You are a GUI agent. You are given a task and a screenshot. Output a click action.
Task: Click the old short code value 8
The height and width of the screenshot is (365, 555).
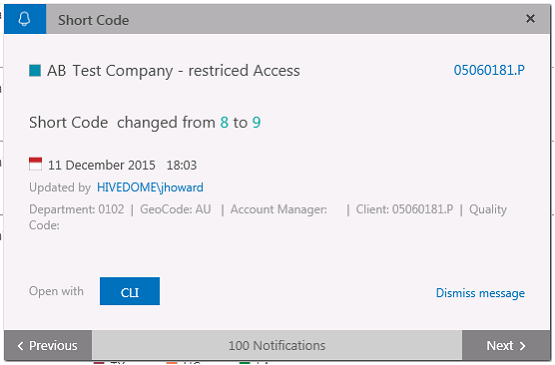point(224,122)
